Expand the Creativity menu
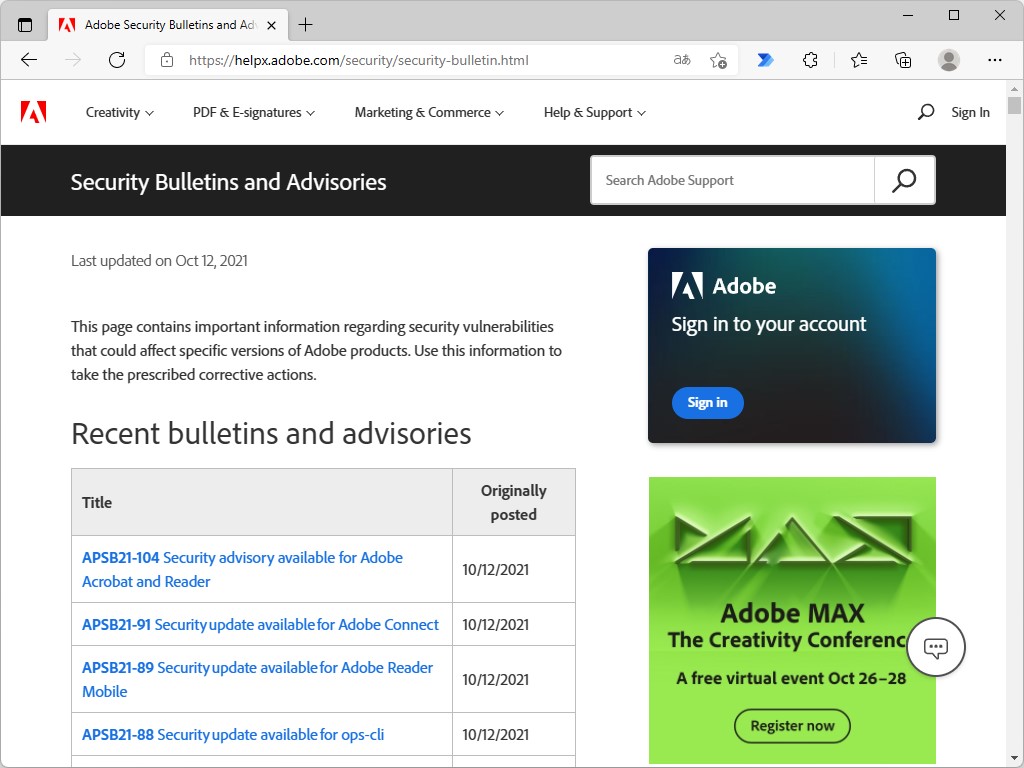This screenshot has height=768, width=1024. pos(120,112)
